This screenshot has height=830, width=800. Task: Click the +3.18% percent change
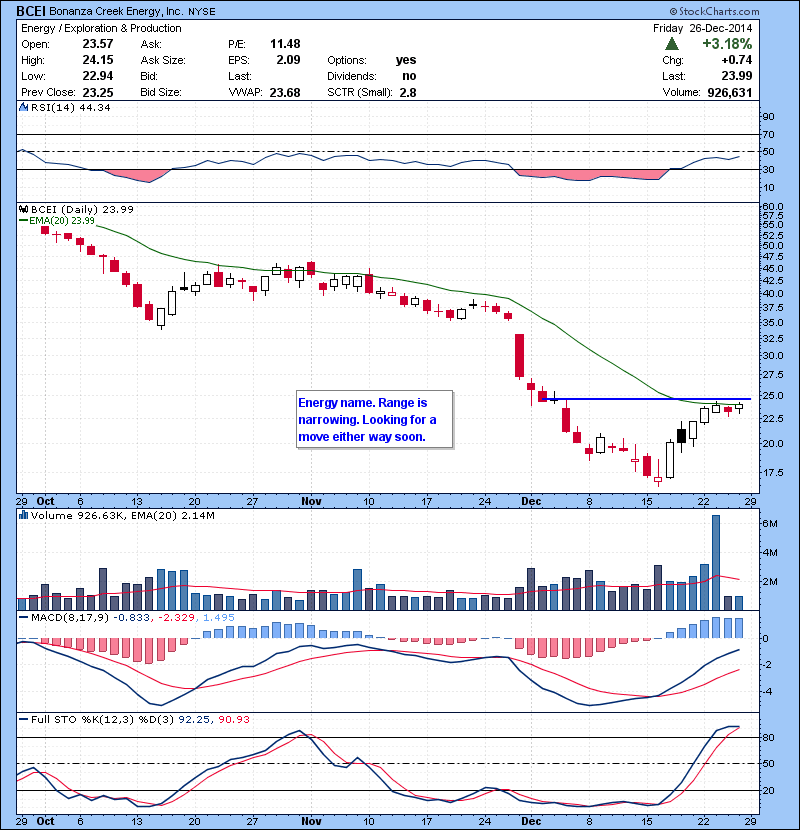tap(727, 44)
